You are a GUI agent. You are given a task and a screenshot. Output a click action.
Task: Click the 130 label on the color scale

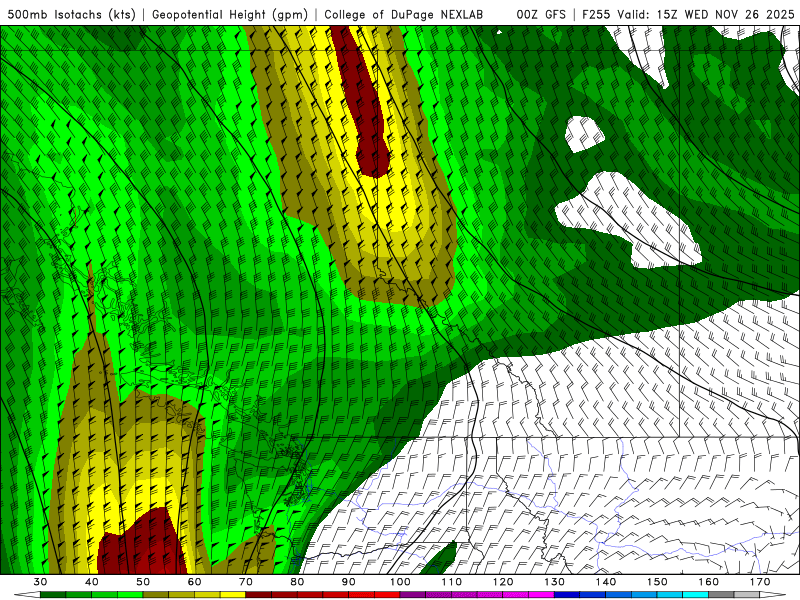pyautogui.click(x=554, y=582)
